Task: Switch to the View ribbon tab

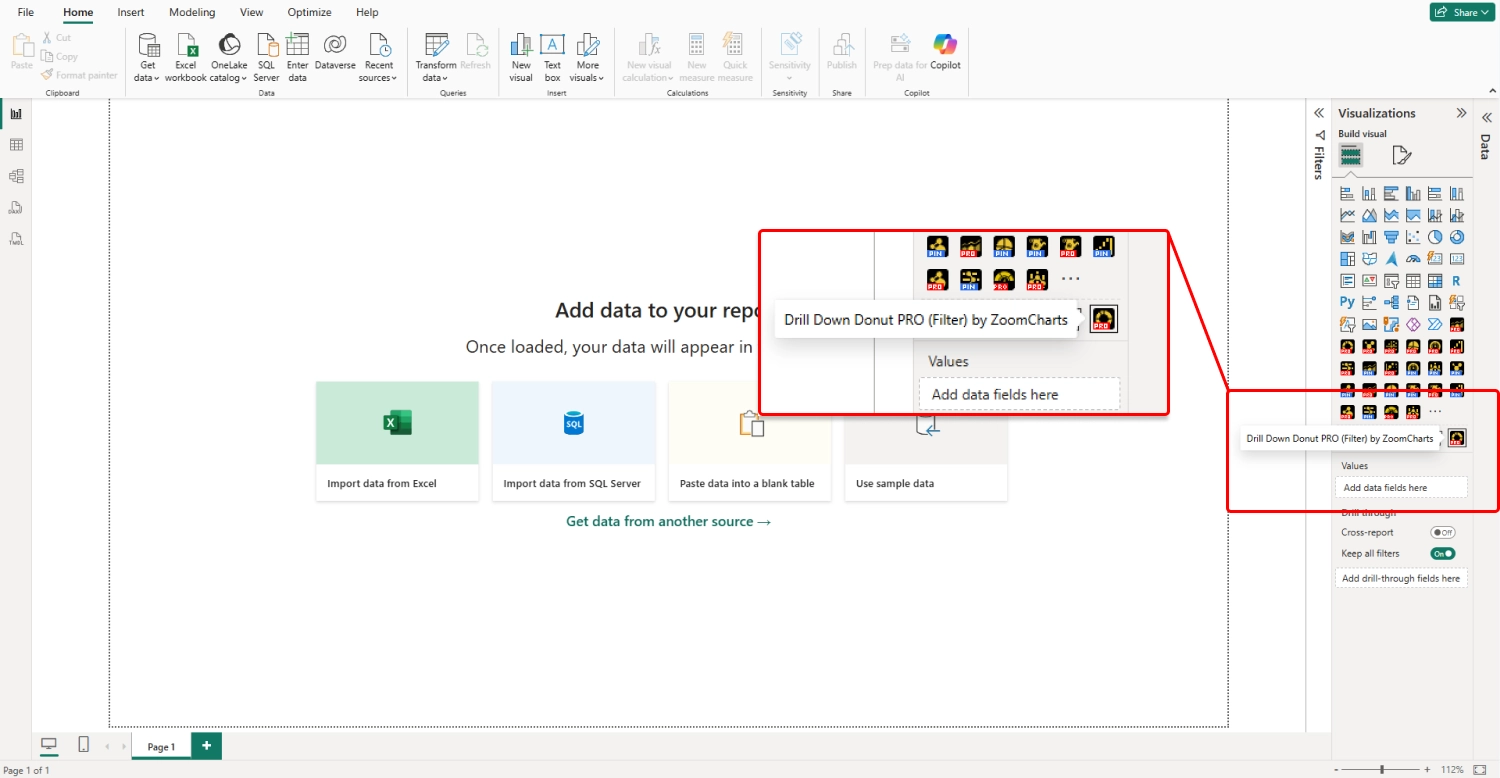Action: click(252, 12)
